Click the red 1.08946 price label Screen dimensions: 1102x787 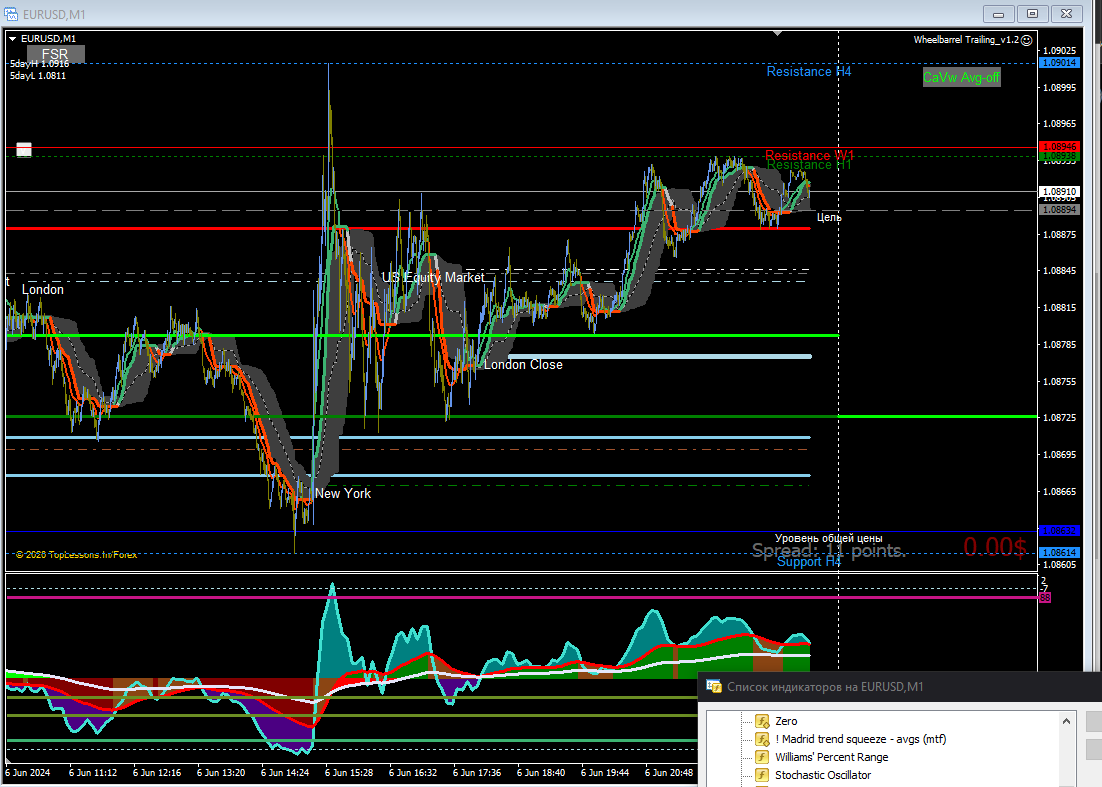click(1058, 147)
